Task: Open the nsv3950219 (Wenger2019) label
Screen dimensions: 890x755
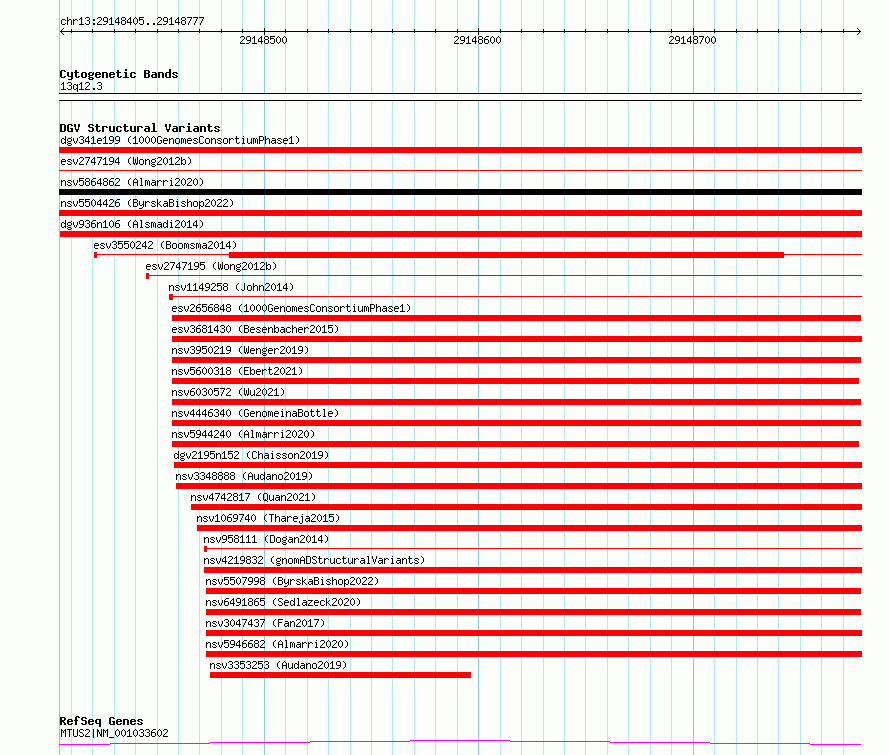Action: point(240,350)
